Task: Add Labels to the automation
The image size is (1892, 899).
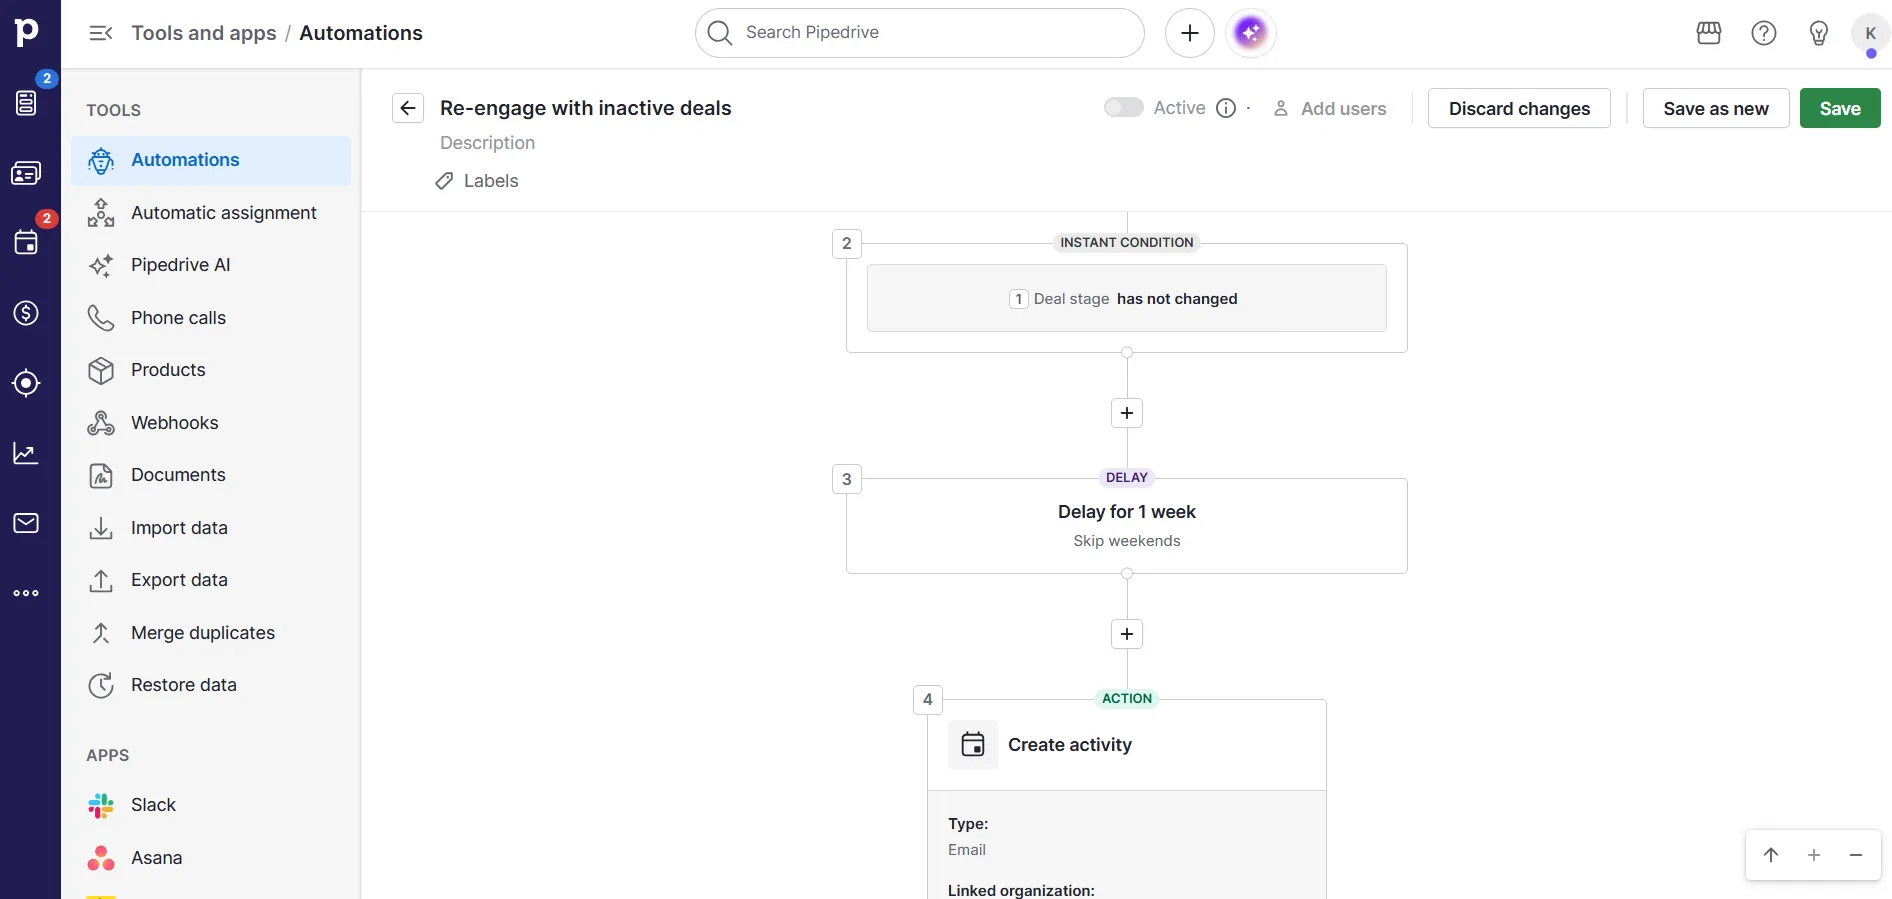Action: [477, 181]
